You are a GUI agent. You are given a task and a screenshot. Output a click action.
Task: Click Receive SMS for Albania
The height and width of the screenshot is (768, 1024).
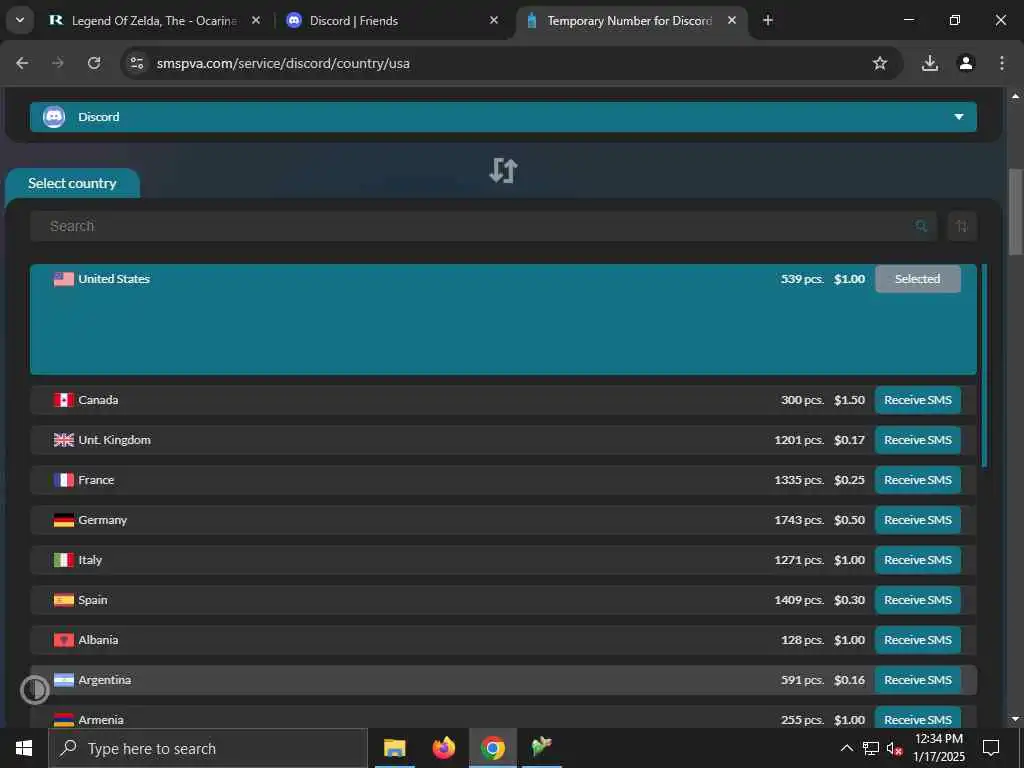[x=918, y=640]
